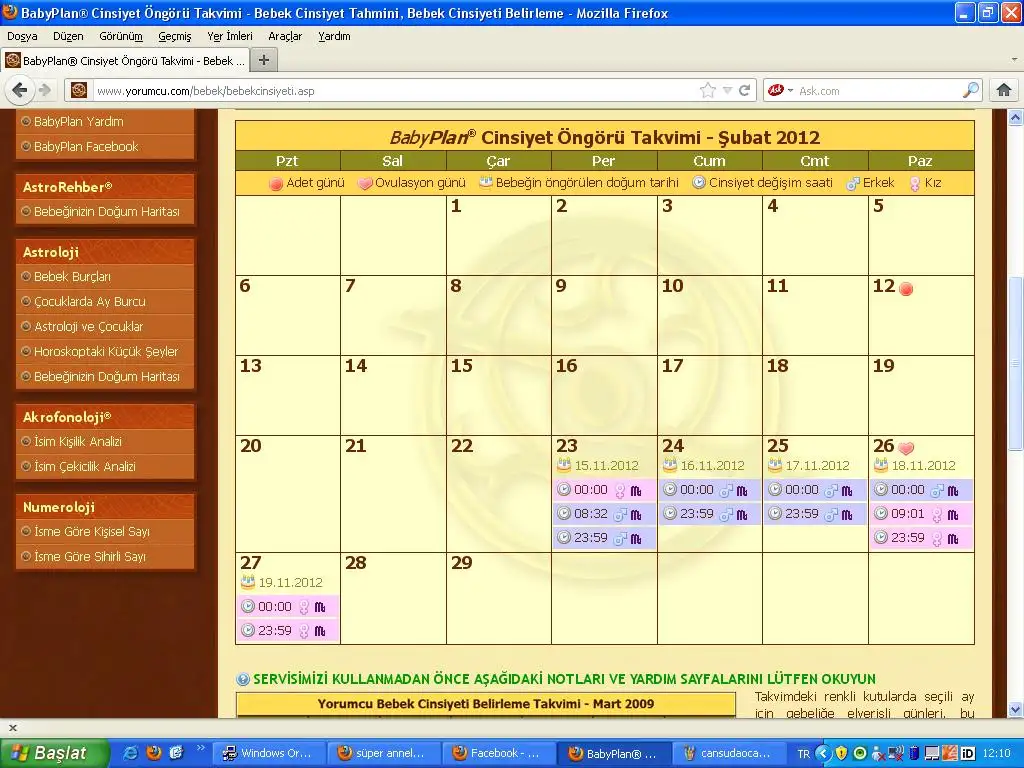The image size is (1024, 768).
Task: Click the scrollbar down arrow
Action: [x=1015, y=709]
